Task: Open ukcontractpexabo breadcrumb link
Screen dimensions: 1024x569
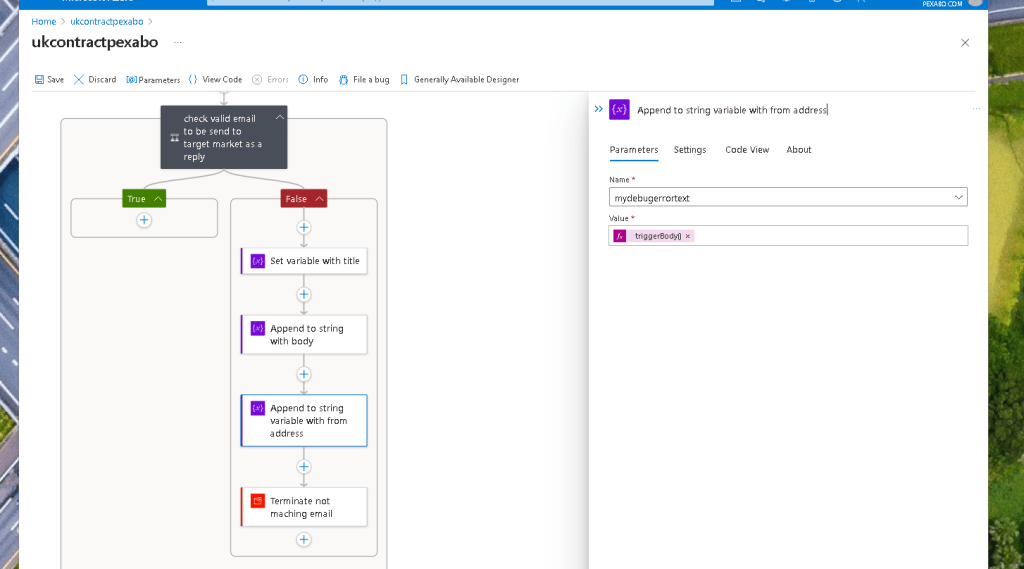Action: pos(106,22)
